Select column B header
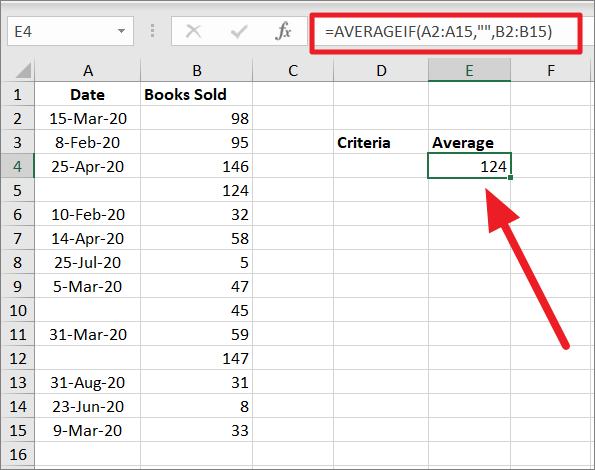 [197, 71]
